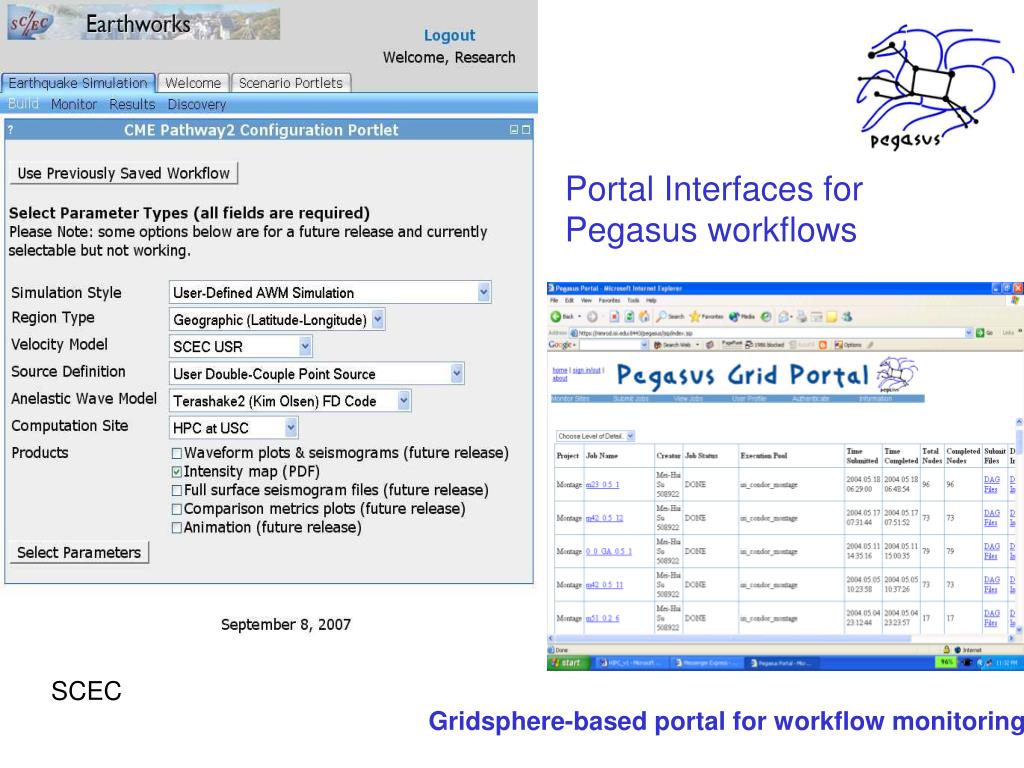
Task: Click the IE Mail icon
Action: pyautogui.click(x=783, y=317)
